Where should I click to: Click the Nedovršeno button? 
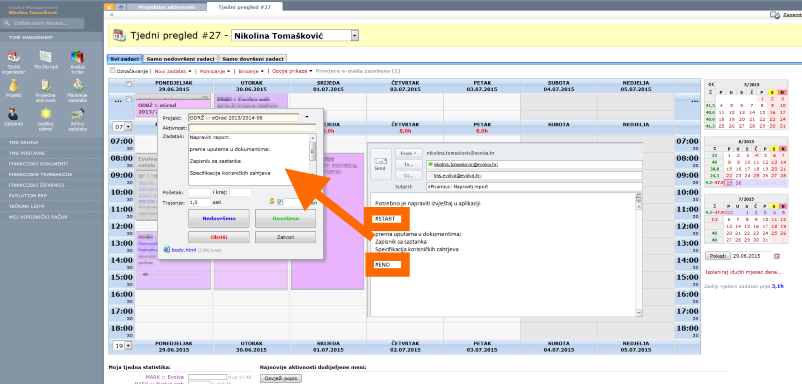(219, 218)
